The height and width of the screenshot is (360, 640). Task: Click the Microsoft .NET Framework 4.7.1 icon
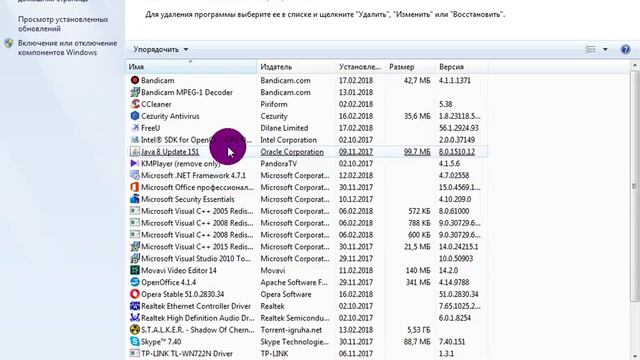[x=135, y=175]
